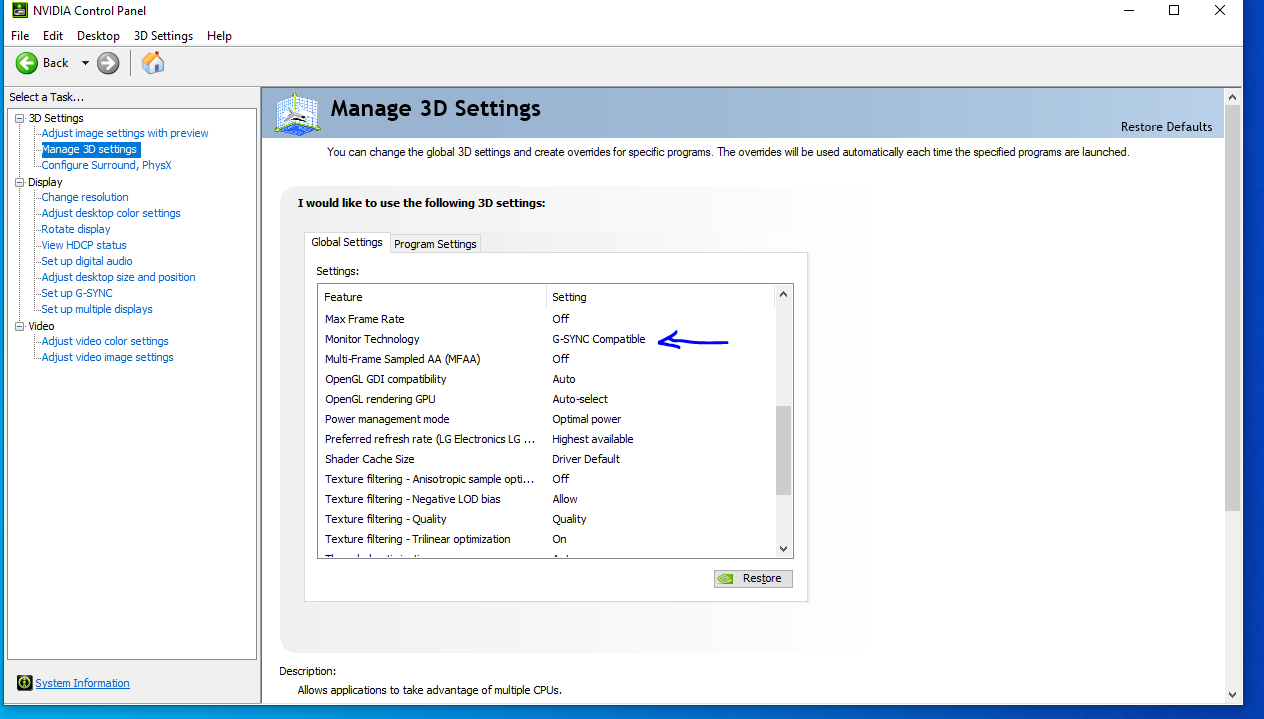Open Rotate display page

[76, 229]
